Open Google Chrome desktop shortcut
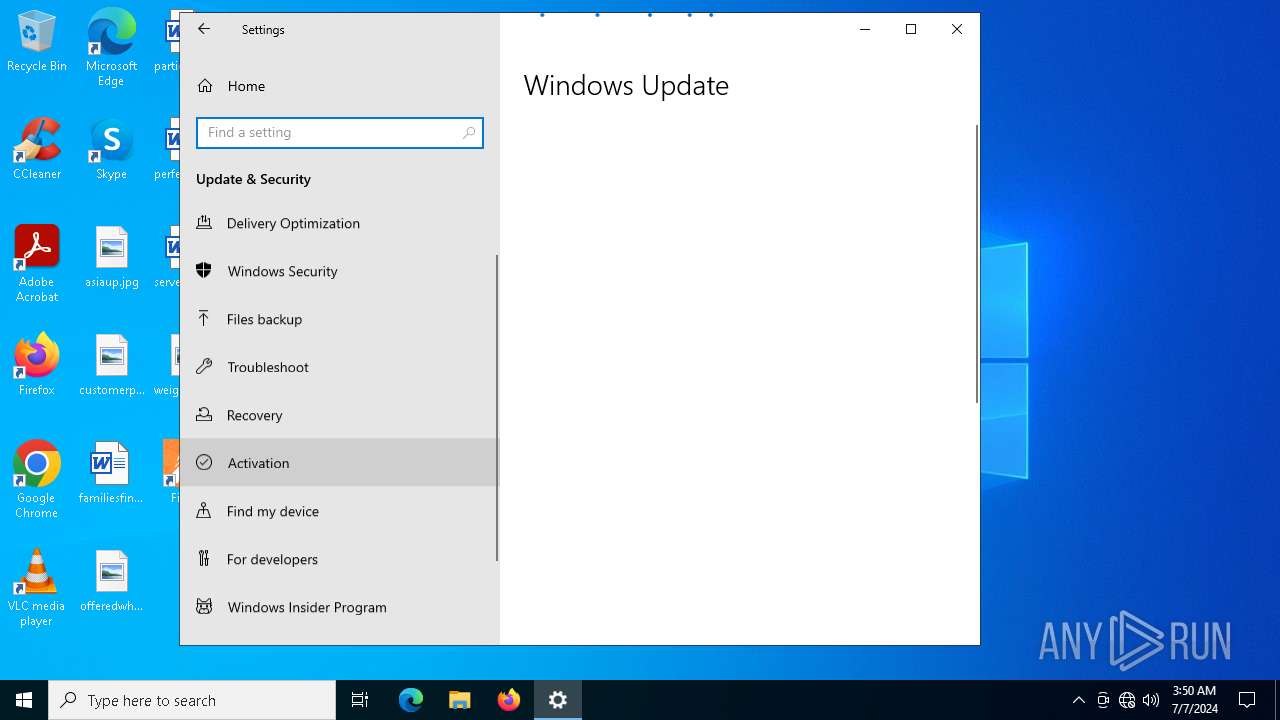This screenshot has height=720, width=1280. click(37, 479)
